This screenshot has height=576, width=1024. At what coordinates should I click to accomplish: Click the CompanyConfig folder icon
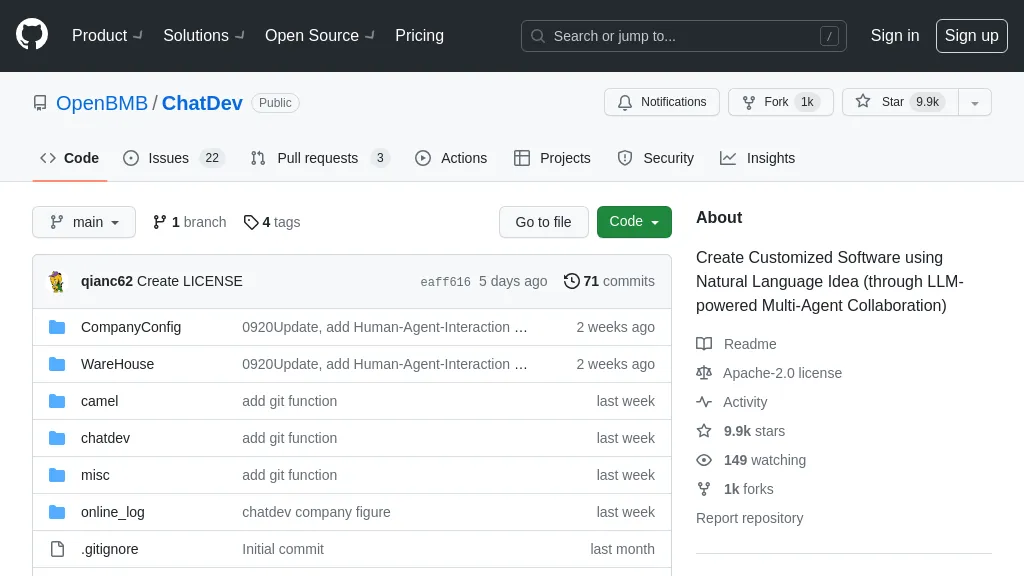(x=57, y=327)
